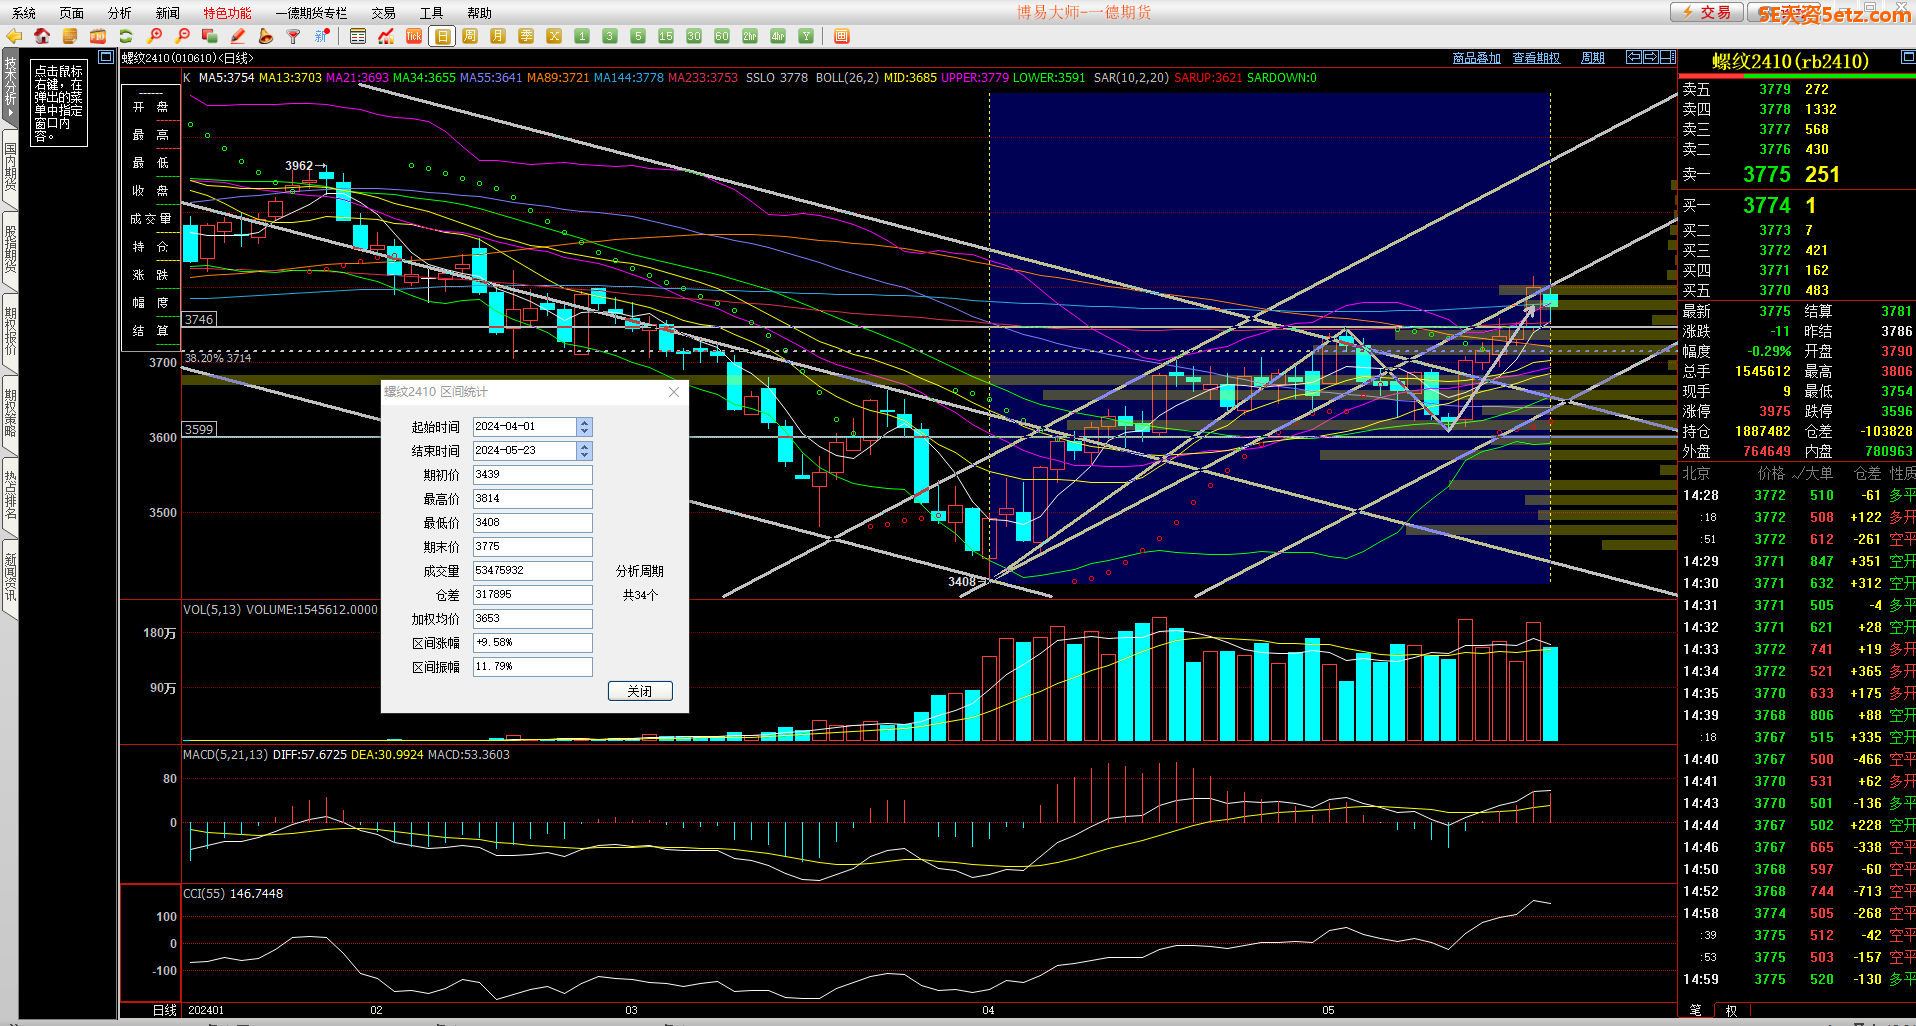The height and width of the screenshot is (1026, 1916).
Task: Open the 股指期货 side tab
Action: (10, 250)
